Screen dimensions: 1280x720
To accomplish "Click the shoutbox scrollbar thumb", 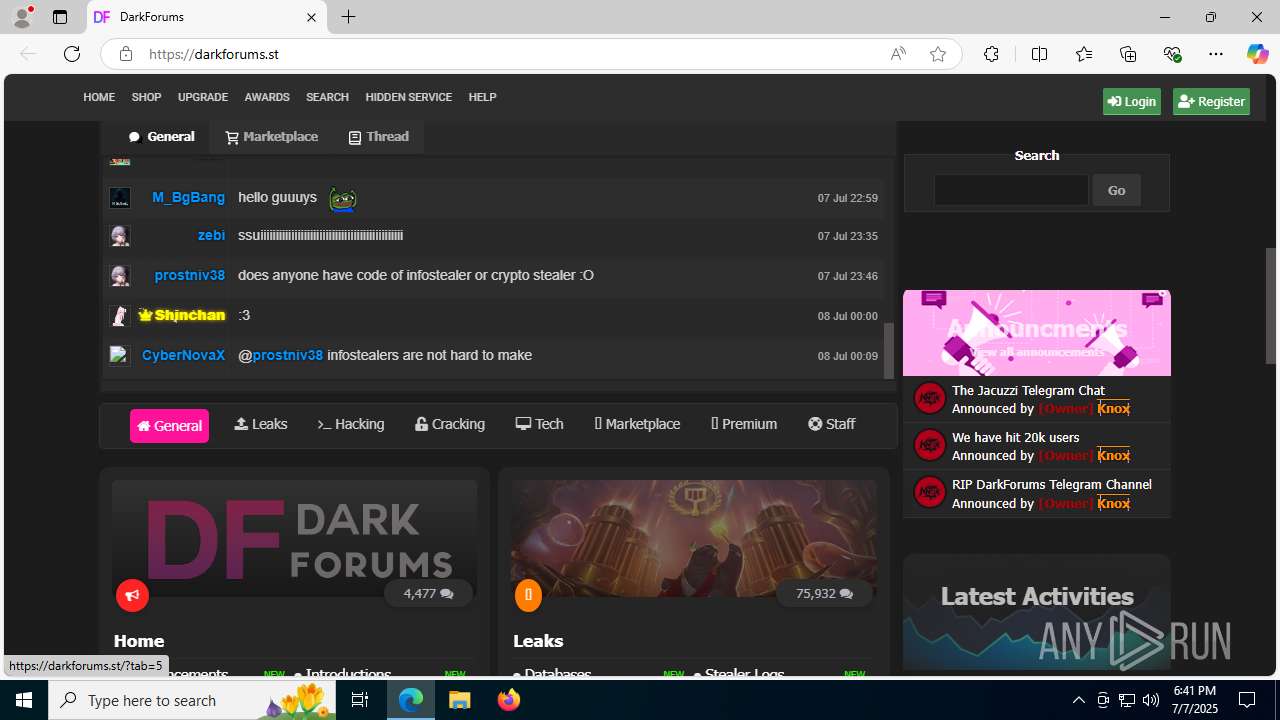I will click(x=889, y=351).
